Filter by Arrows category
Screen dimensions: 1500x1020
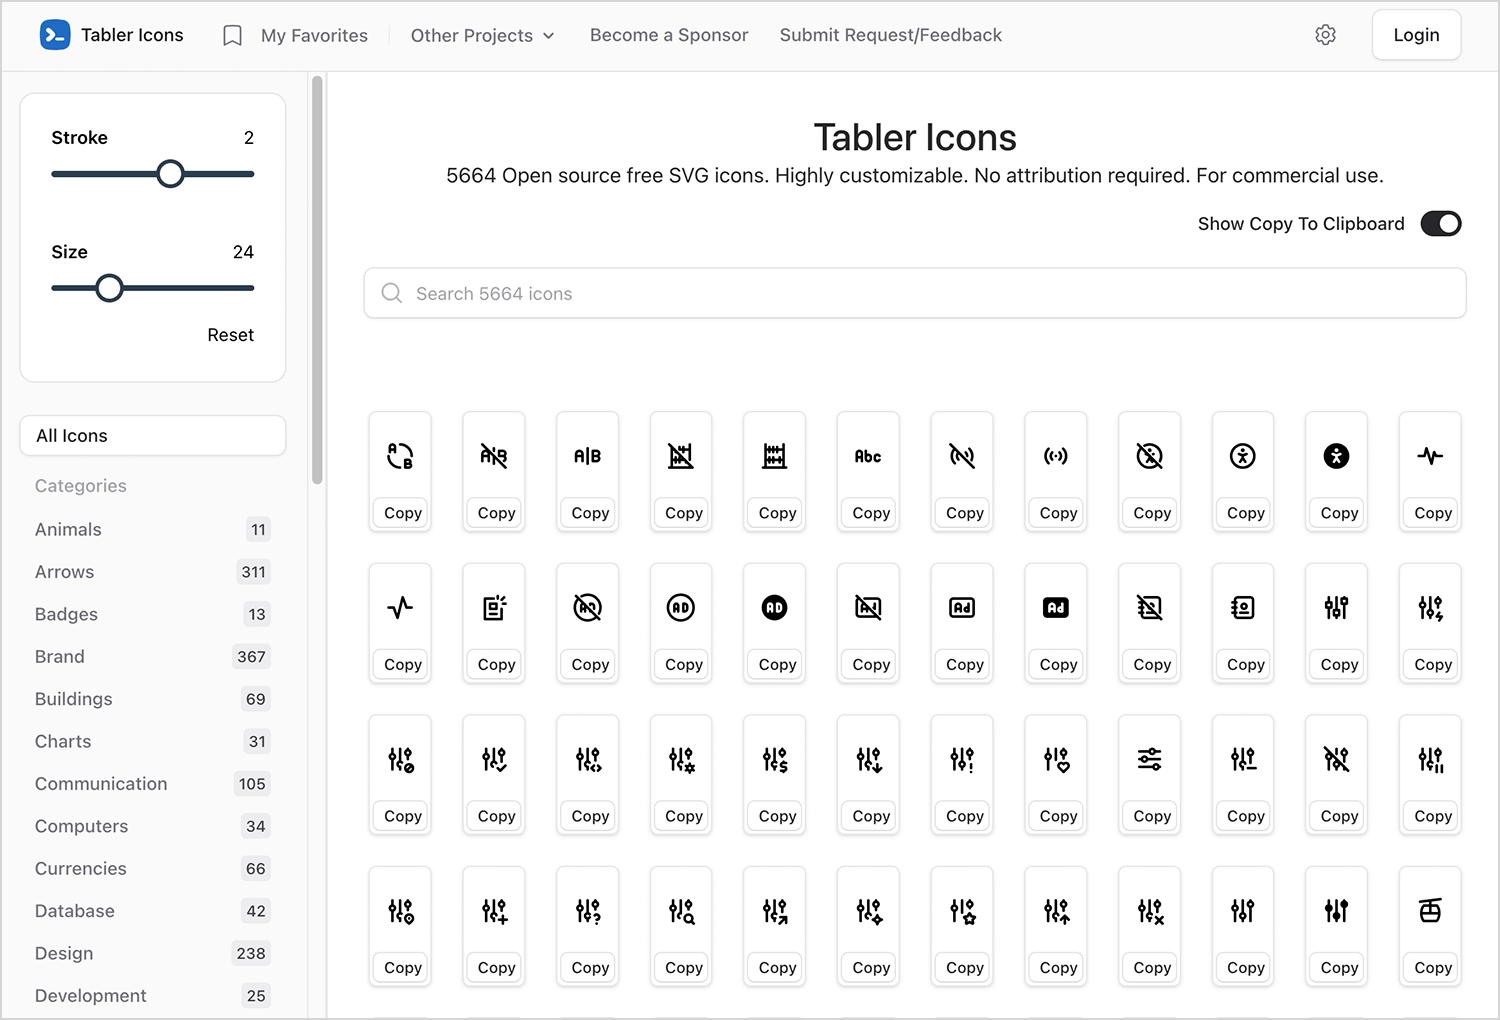click(x=153, y=572)
